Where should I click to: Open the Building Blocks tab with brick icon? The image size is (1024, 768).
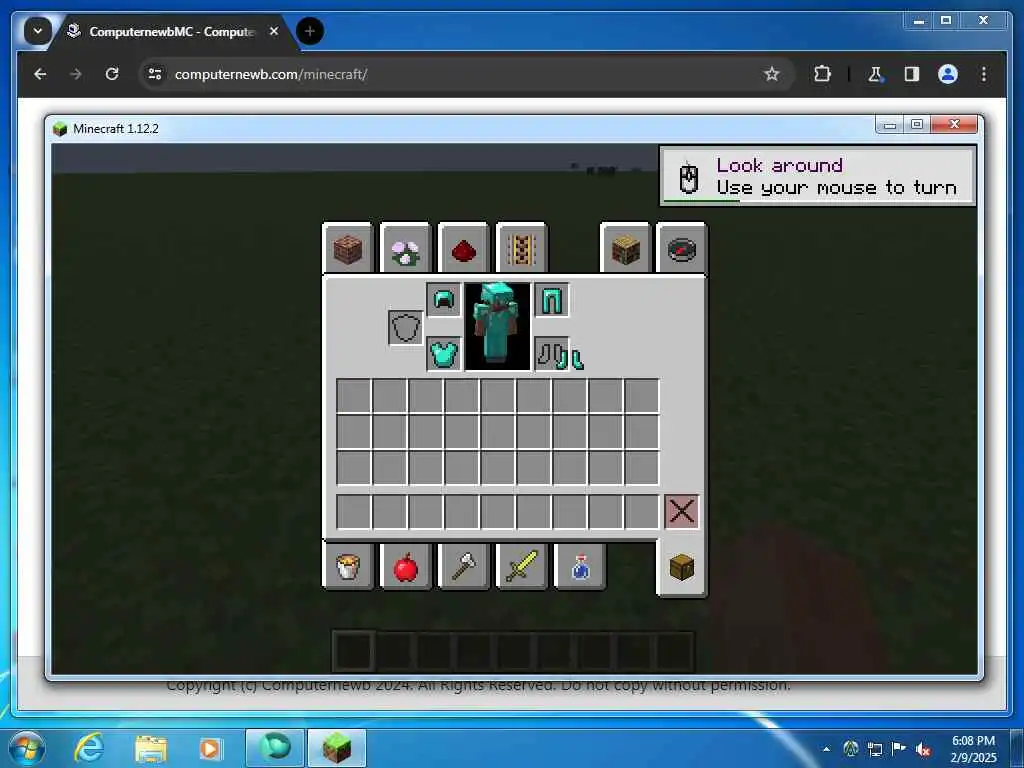pyautogui.click(x=347, y=249)
